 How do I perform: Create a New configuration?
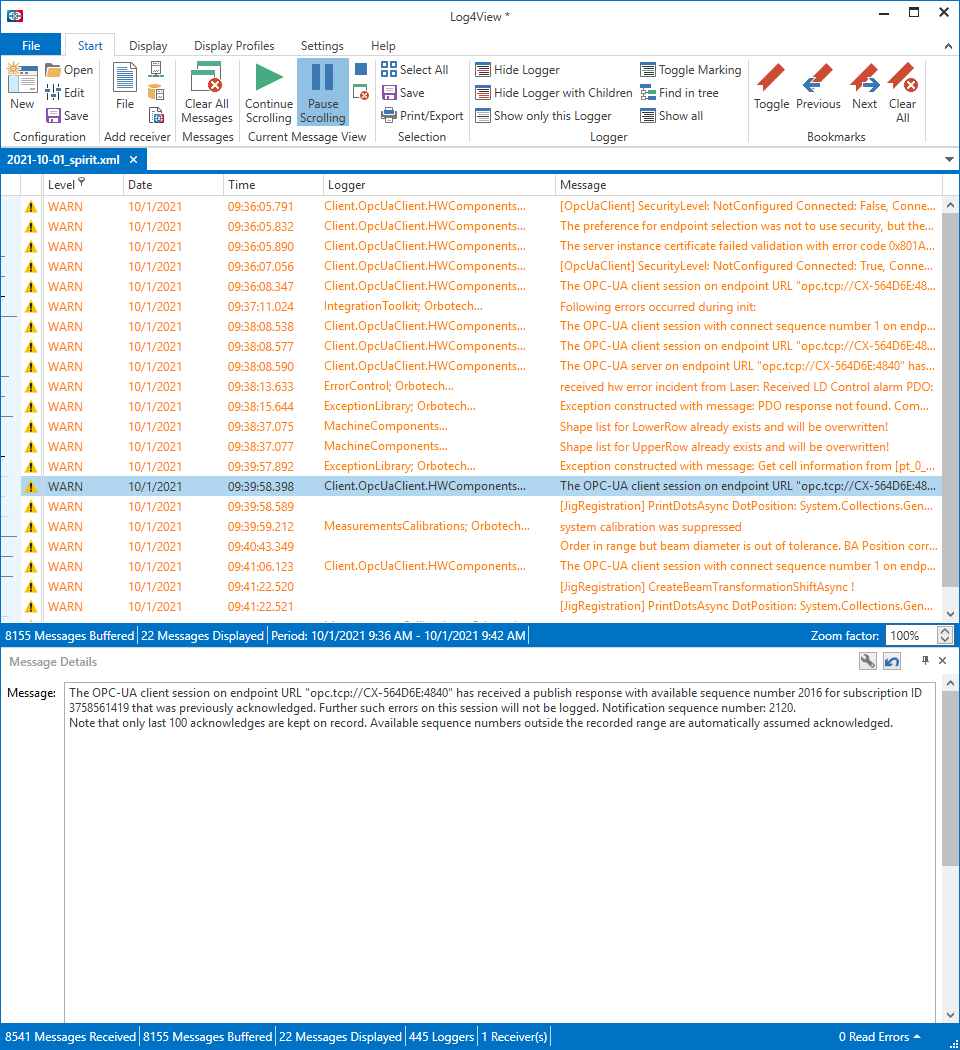[x=22, y=86]
